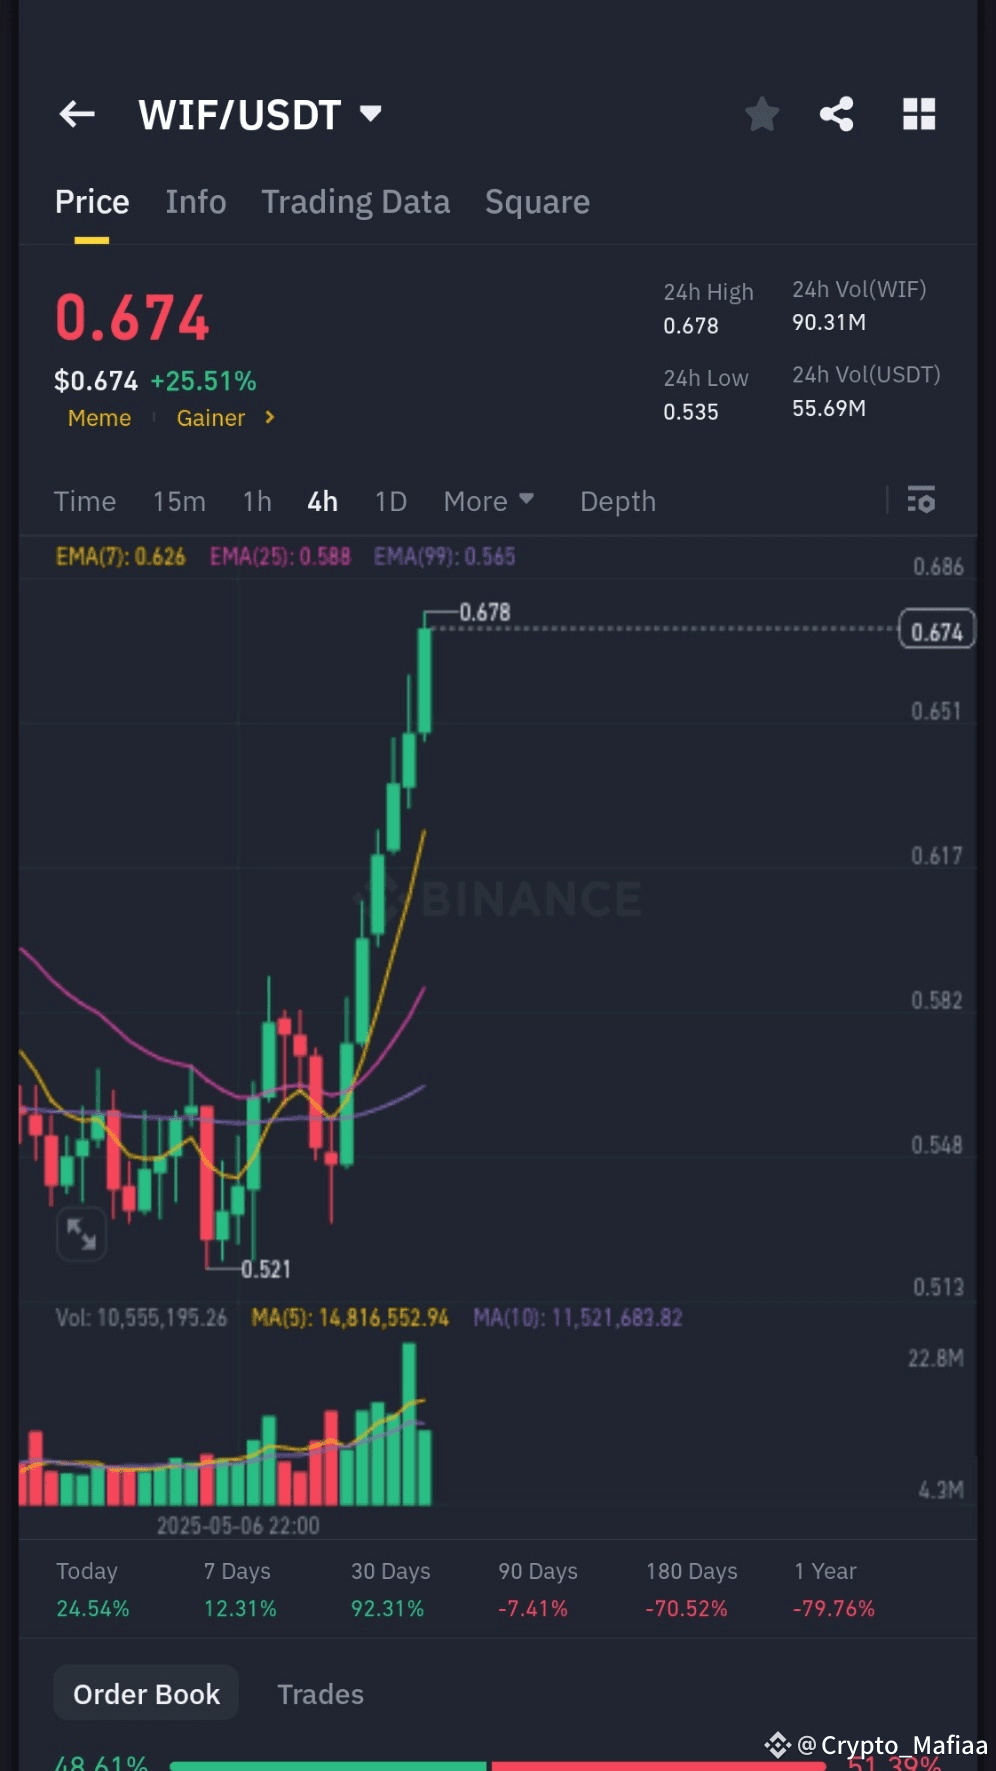Click the 0.674 current price marker
996x1771 pixels.
pyautogui.click(x=937, y=631)
